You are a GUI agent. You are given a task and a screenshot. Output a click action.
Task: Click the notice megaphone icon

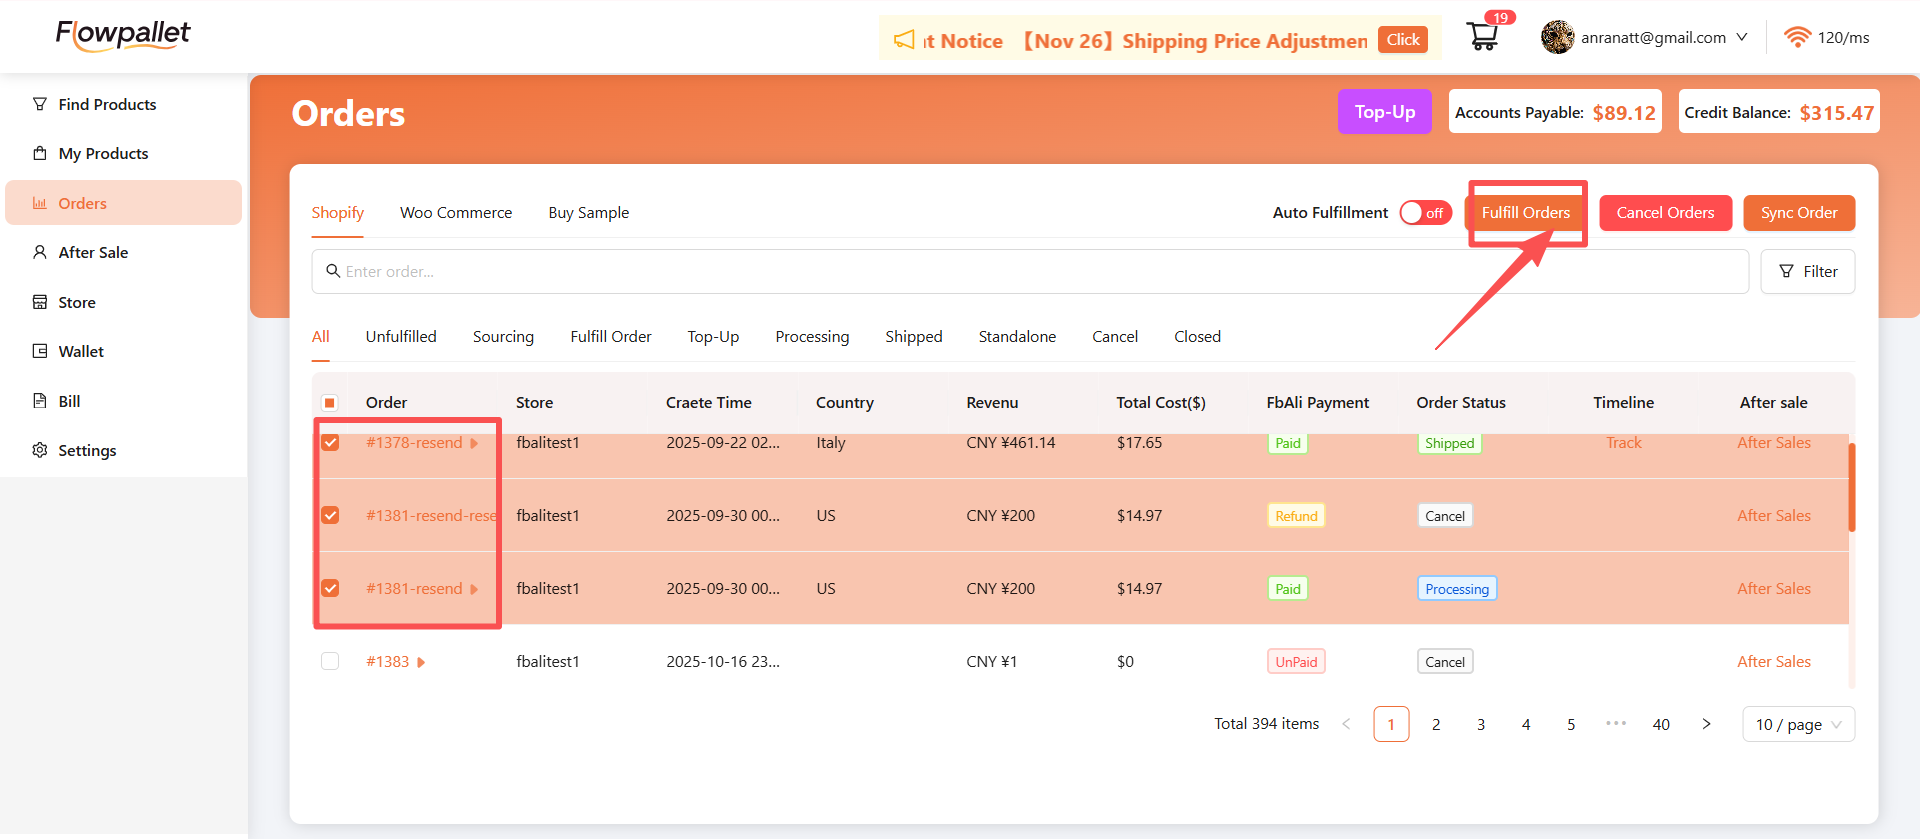click(904, 40)
